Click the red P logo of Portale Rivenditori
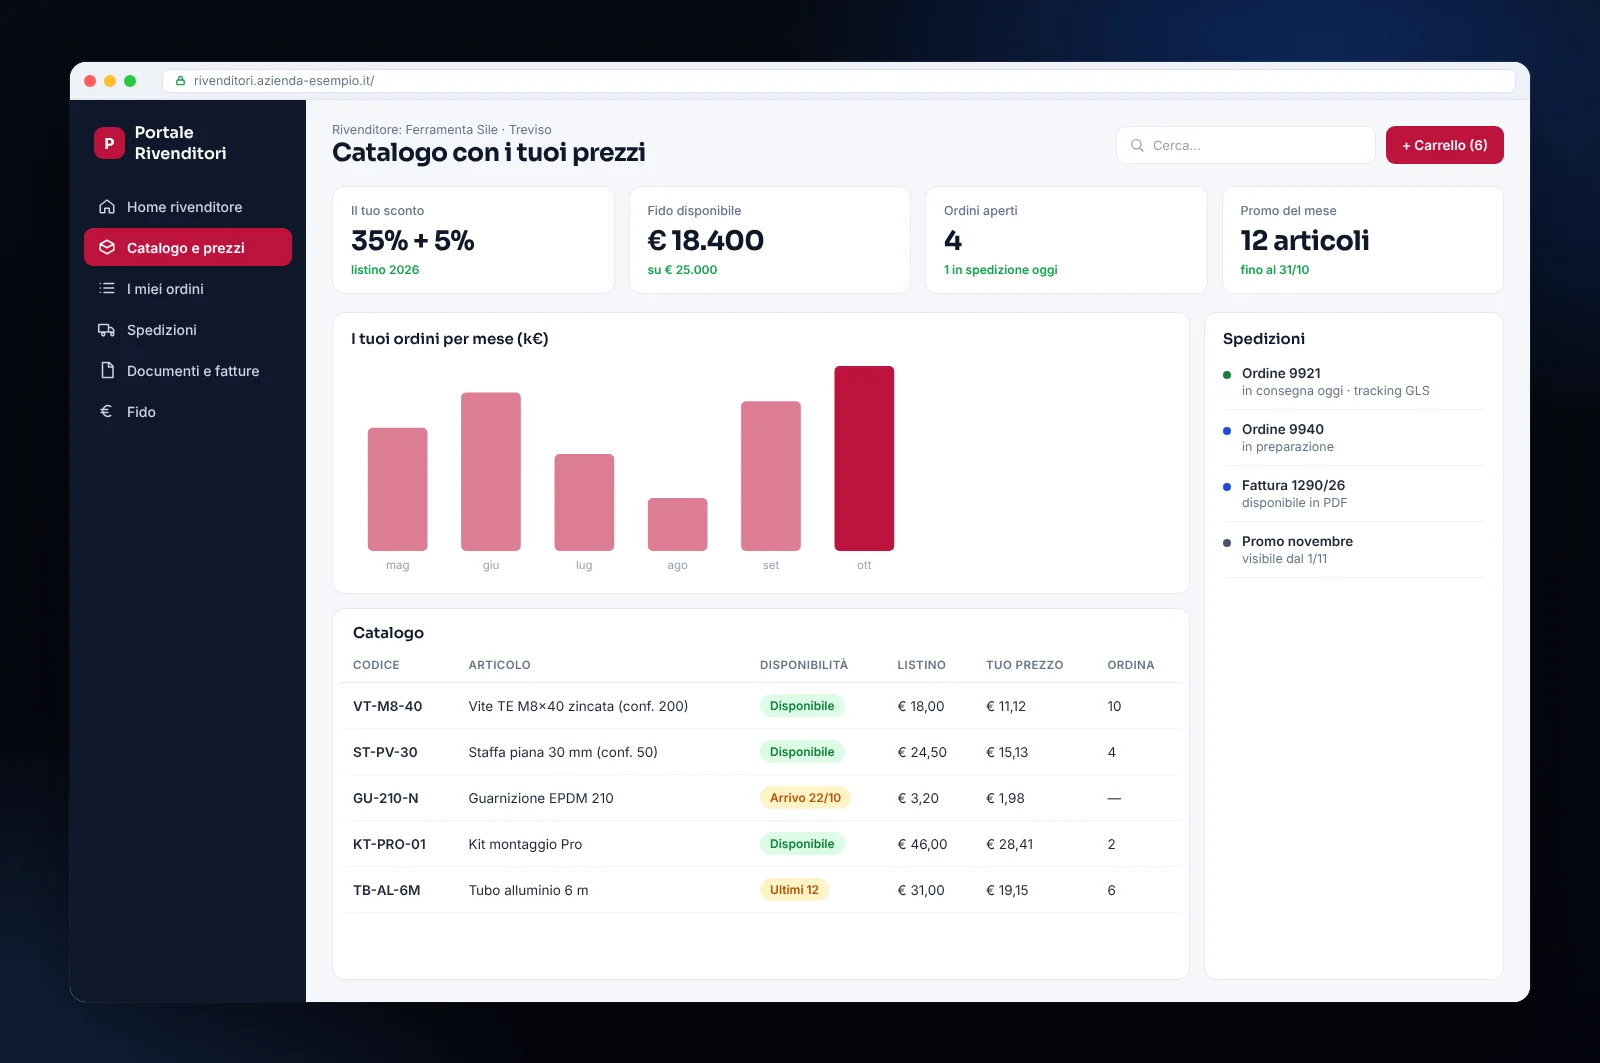Screen dimensions: 1600x1063 (109, 143)
